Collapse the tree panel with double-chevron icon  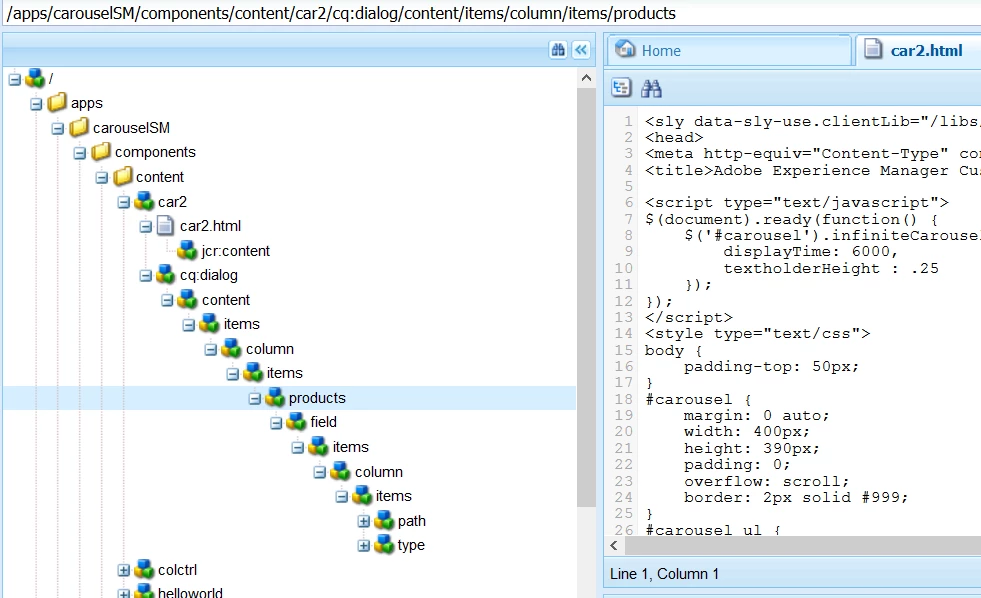tap(581, 50)
